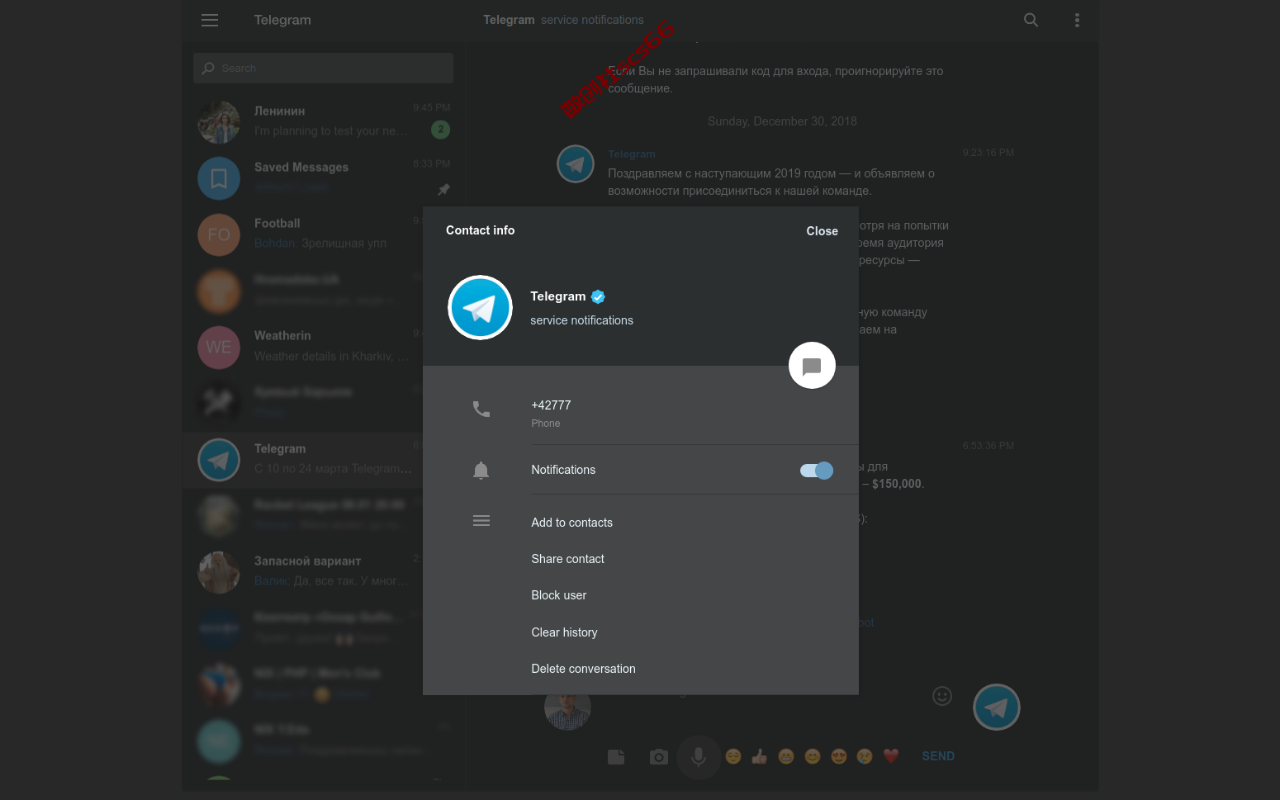Open the three-dot more options menu

(x=1077, y=20)
